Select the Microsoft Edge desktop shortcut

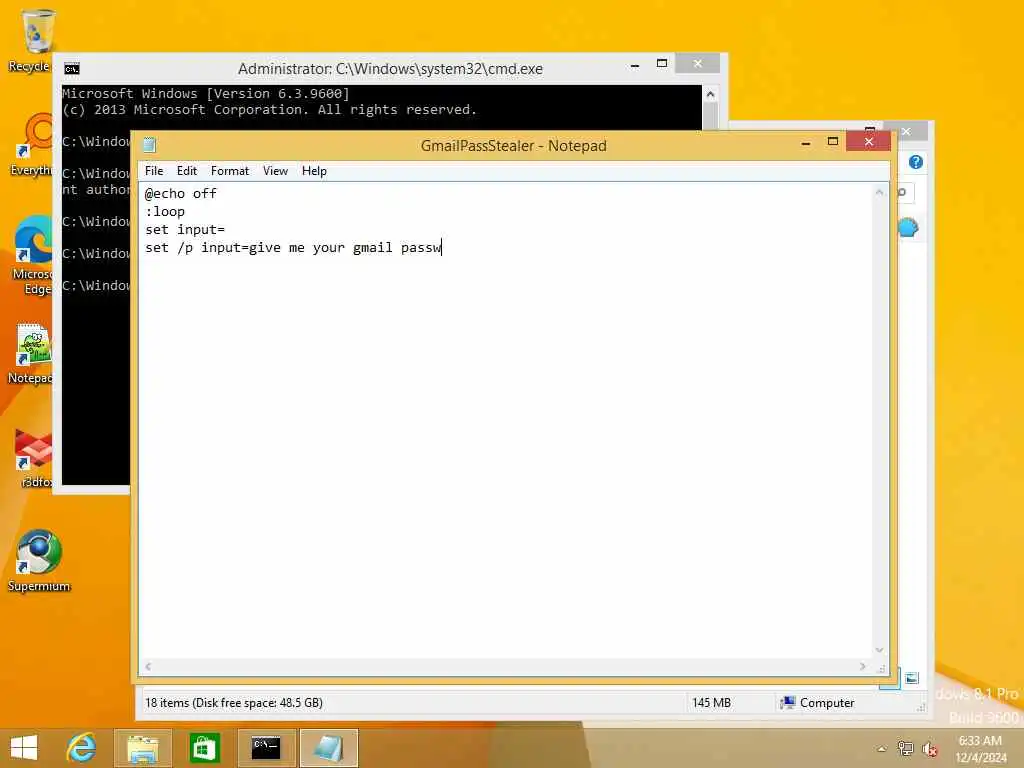[x=33, y=255]
